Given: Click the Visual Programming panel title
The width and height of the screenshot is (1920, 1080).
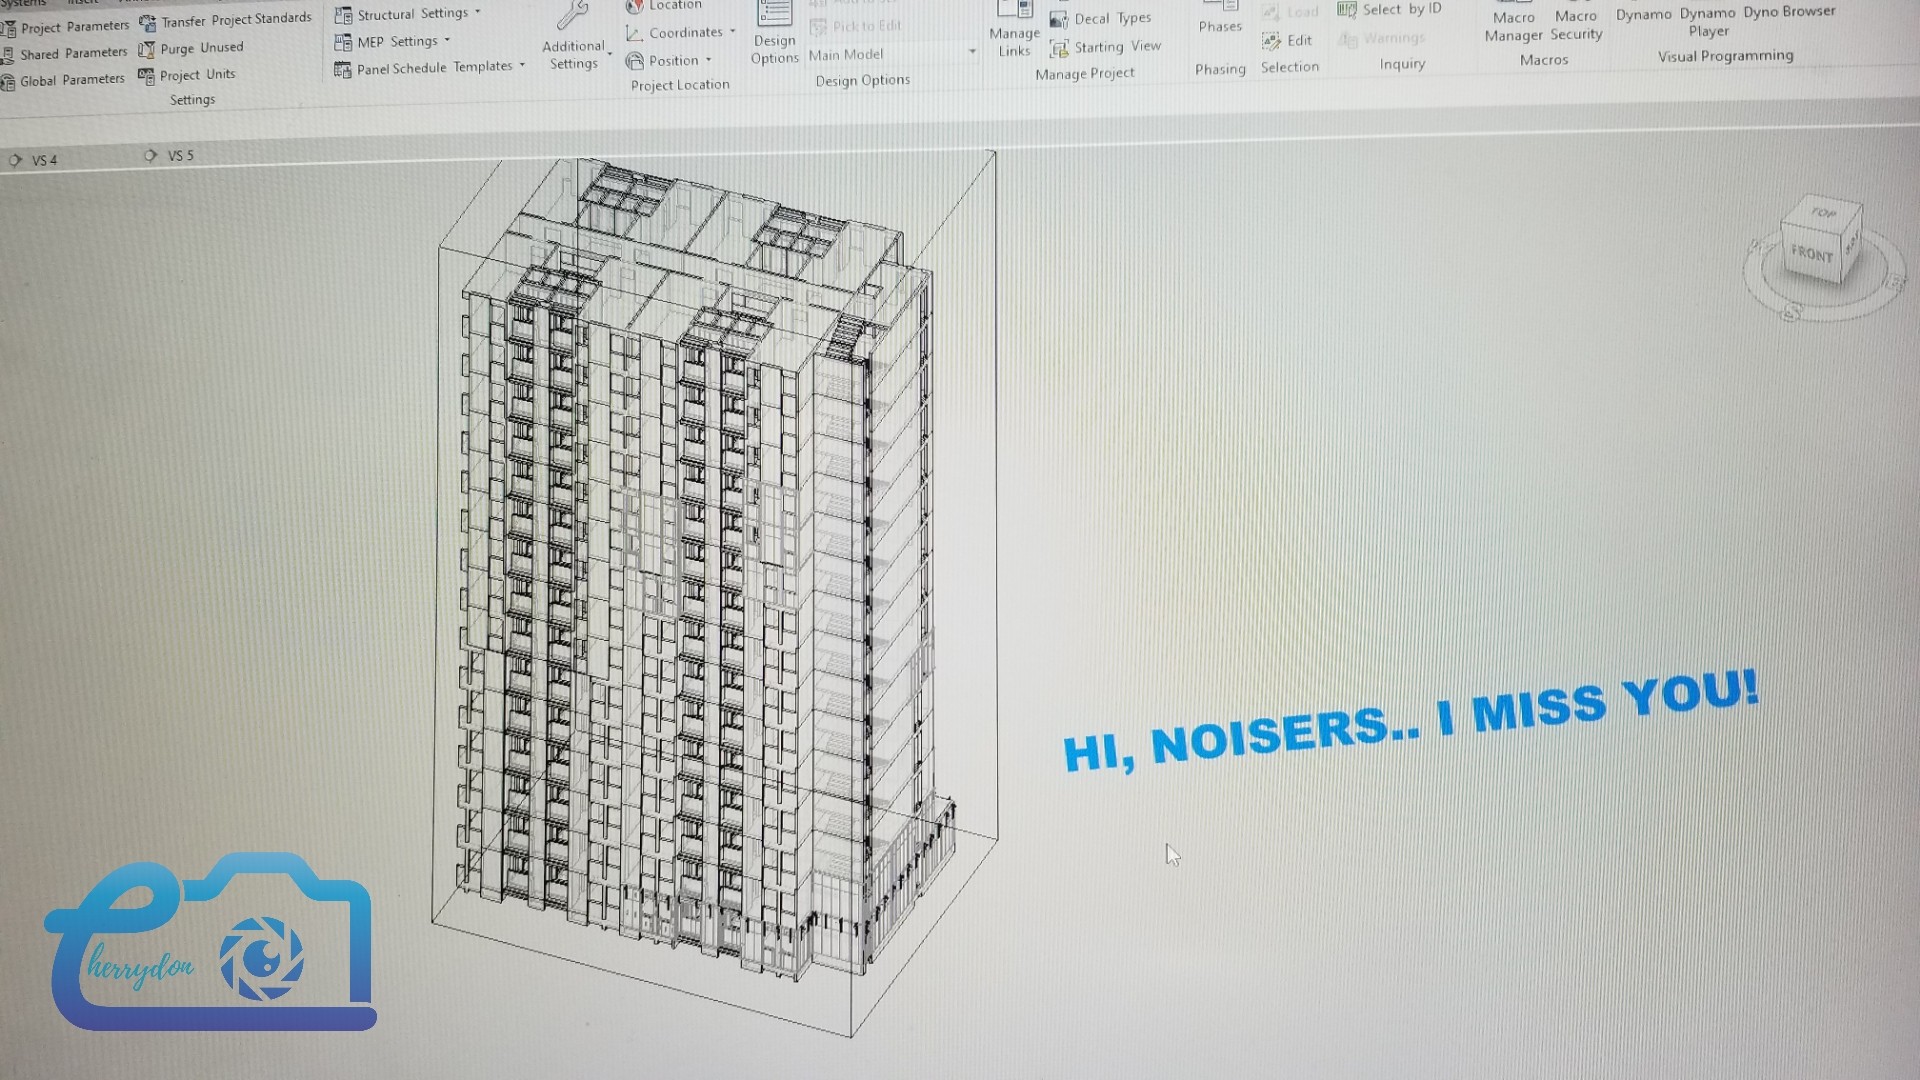Looking at the screenshot, I should 1725,56.
